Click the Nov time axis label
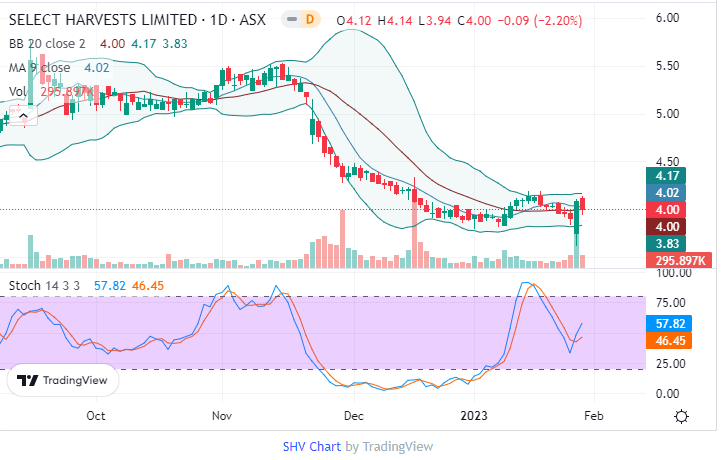 [x=222, y=415]
